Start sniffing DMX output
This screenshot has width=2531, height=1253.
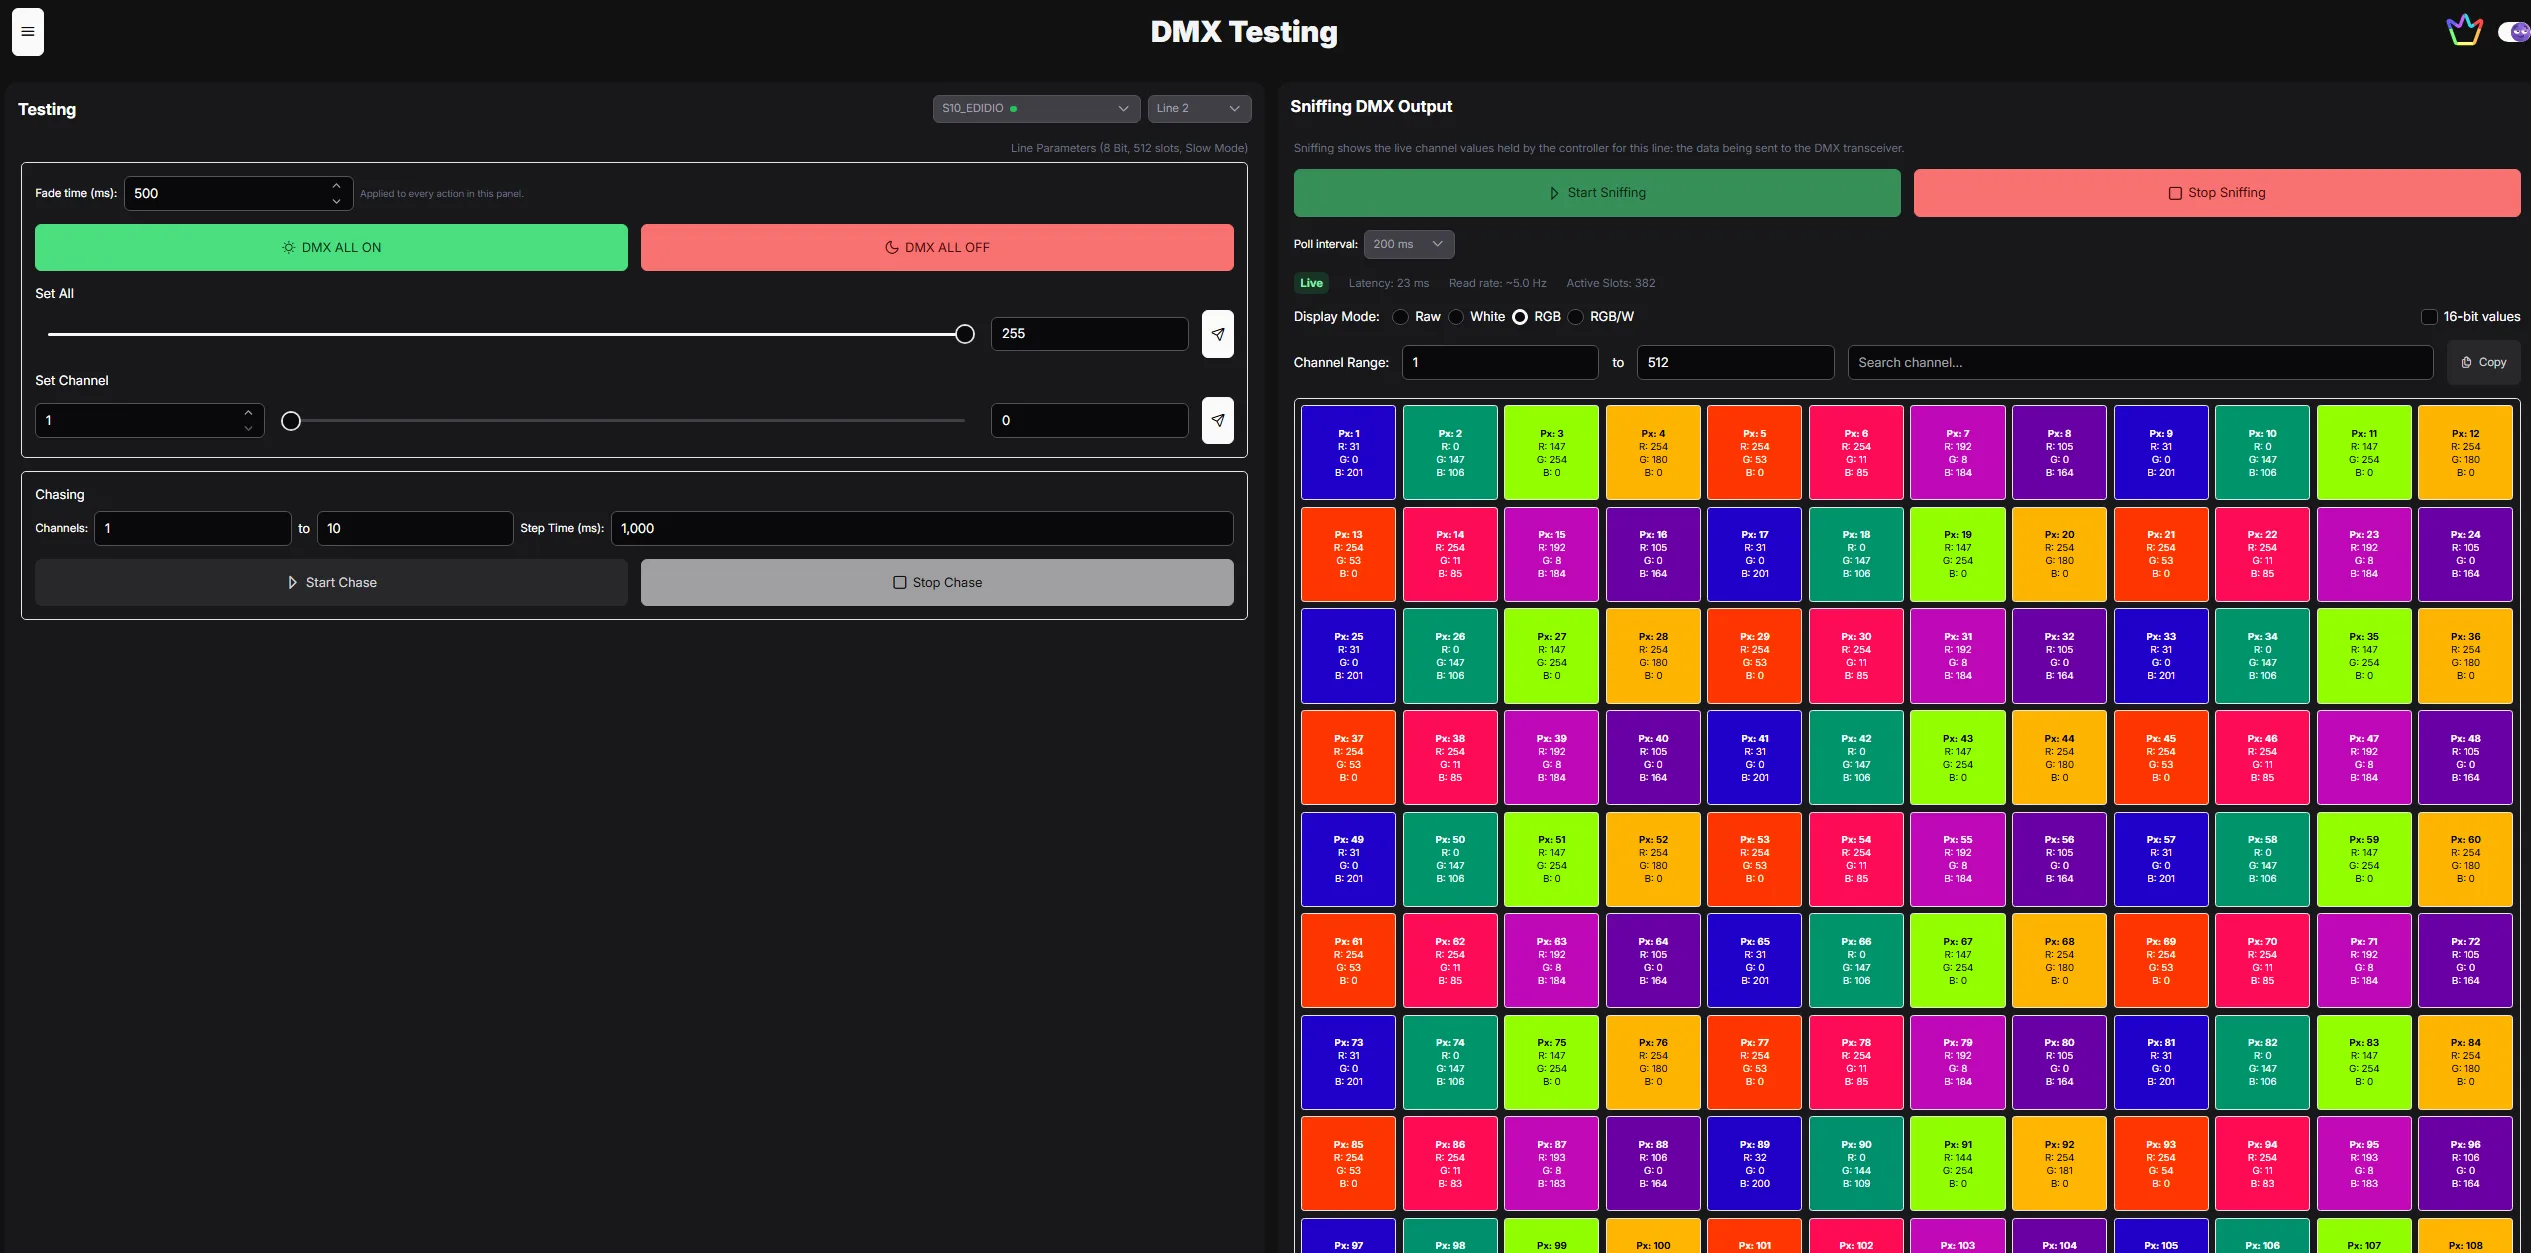1597,193
